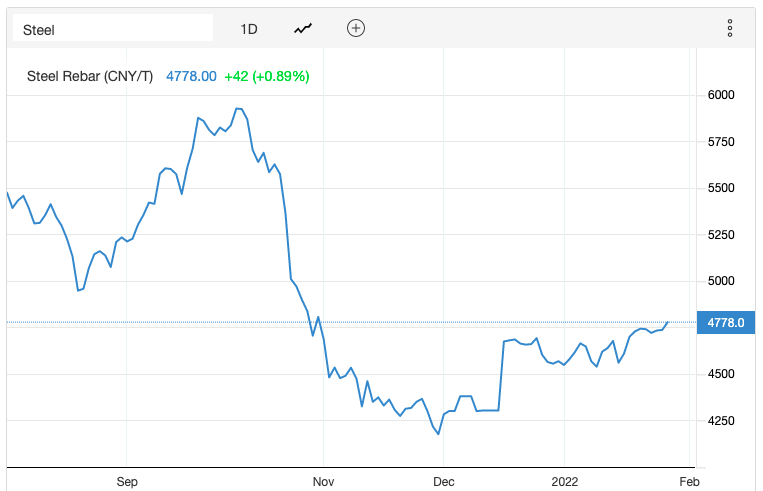763x491 pixels.
Task: Click the 4500 y-axis label
Action: coord(721,374)
